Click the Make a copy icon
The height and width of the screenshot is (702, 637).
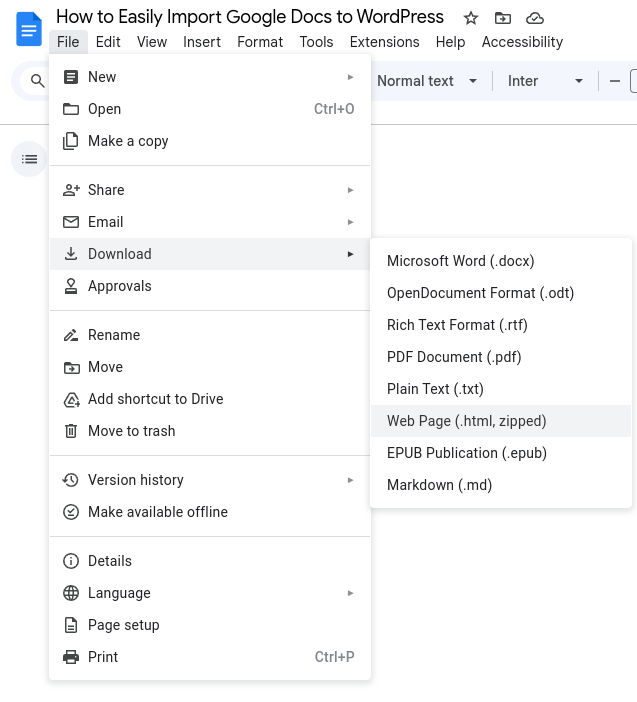tap(71, 141)
